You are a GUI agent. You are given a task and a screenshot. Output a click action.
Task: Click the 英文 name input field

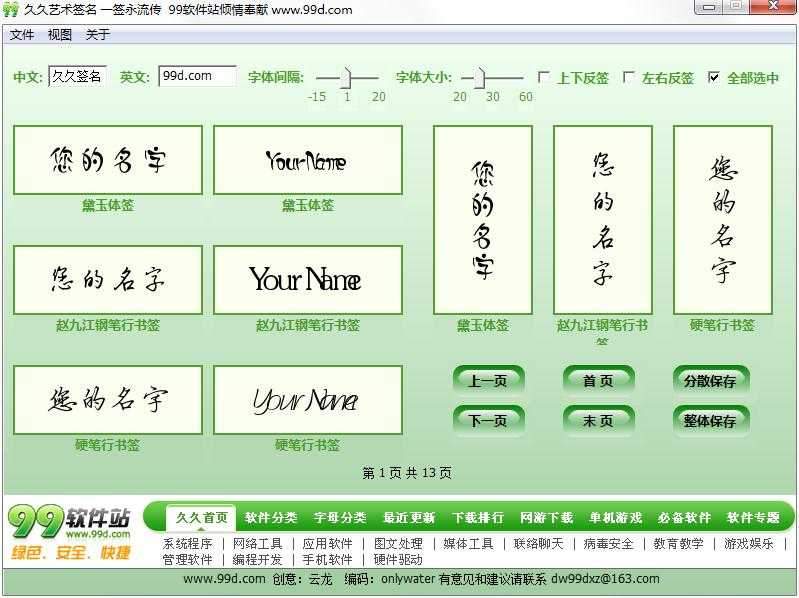tap(197, 76)
